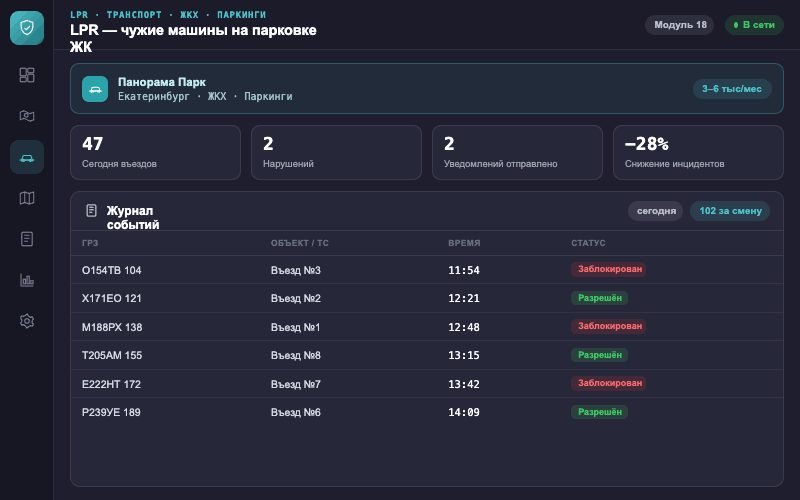Click the 3–6 тыс/мес badge
800x500 pixels.
pyautogui.click(x=732, y=89)
